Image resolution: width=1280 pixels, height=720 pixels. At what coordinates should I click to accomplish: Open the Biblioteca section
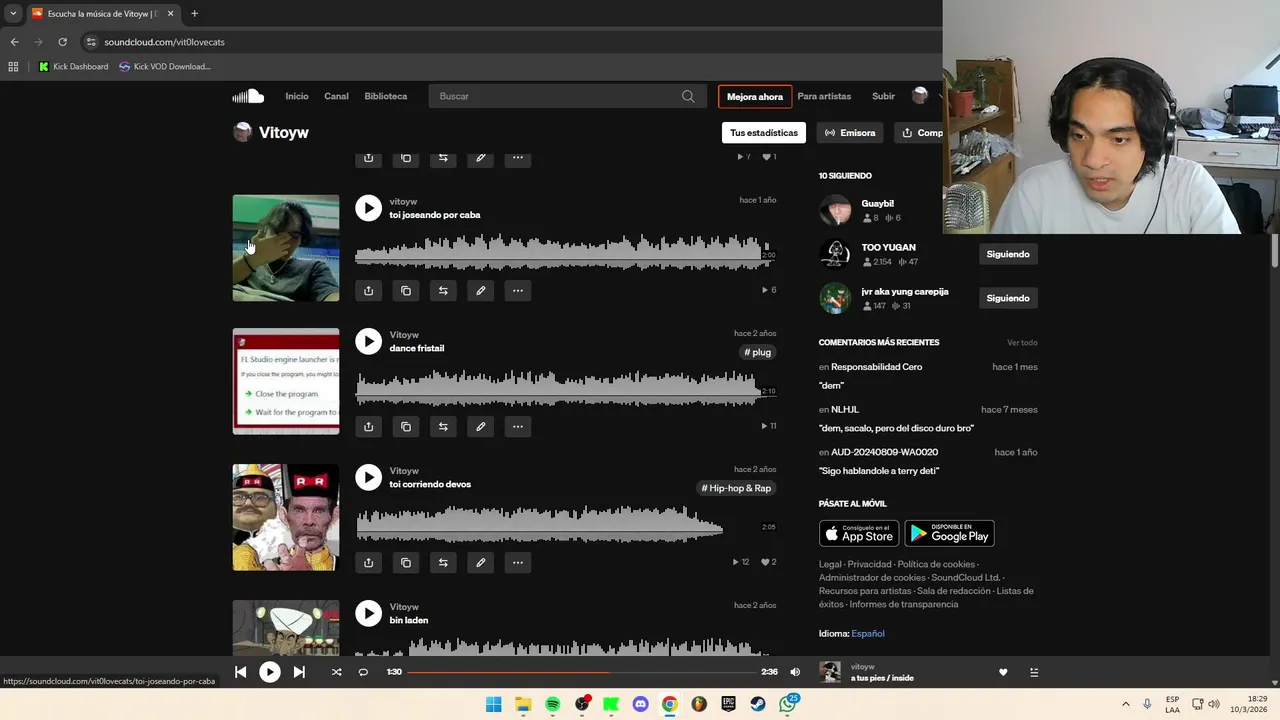tap(386, 96)
